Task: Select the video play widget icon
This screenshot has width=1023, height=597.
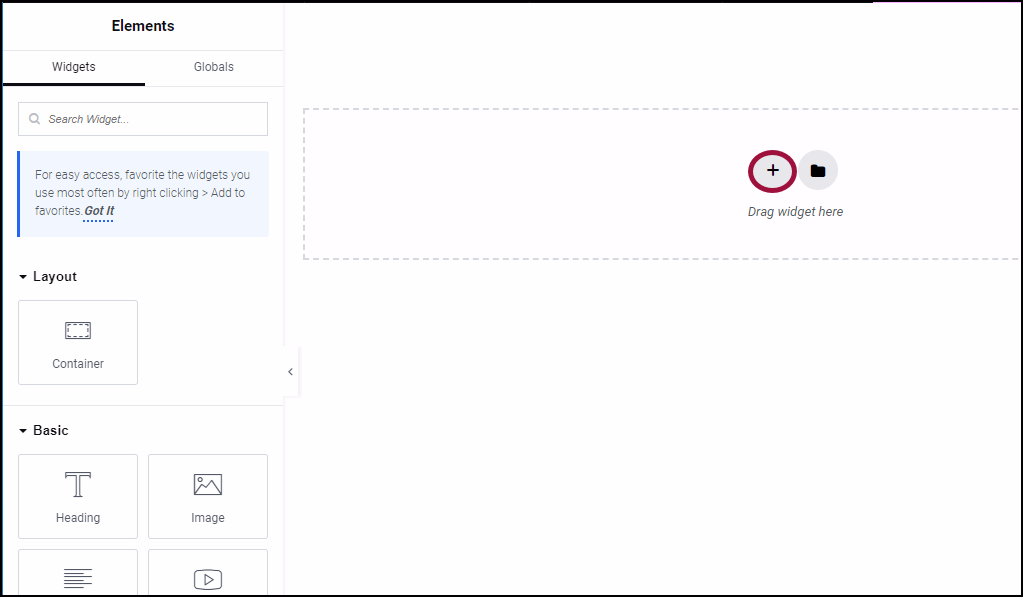Action: (208, 579)
